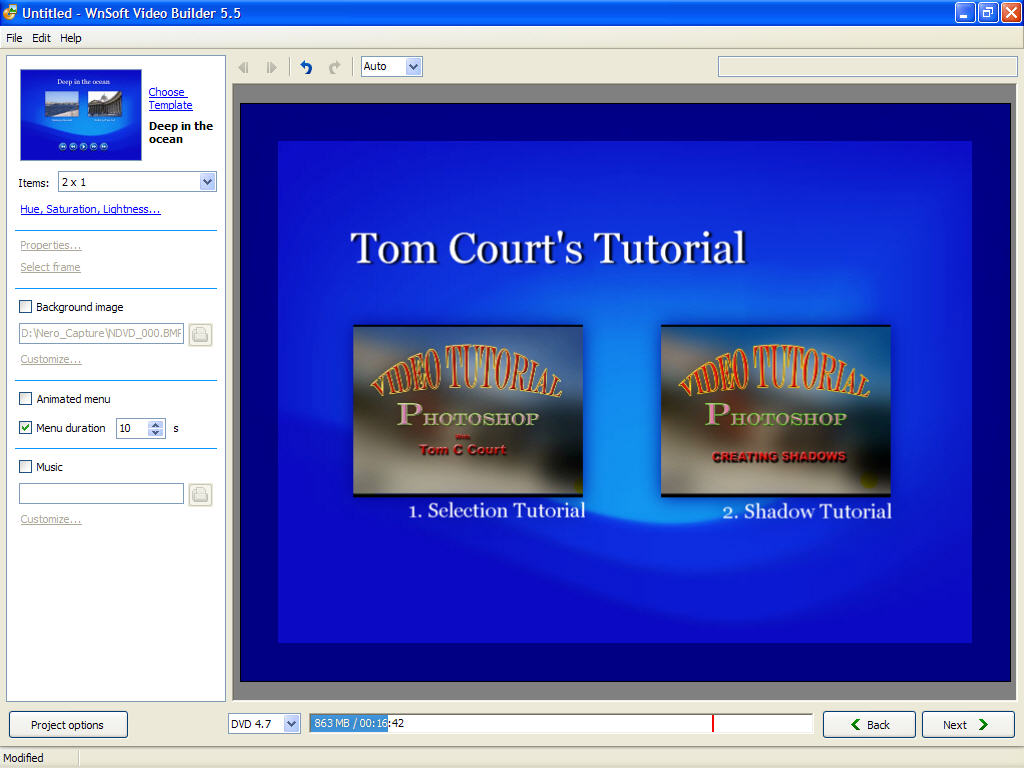Enable the Music checkbox
Viewport: 1024px width, 768px height.
pos(25,466)
